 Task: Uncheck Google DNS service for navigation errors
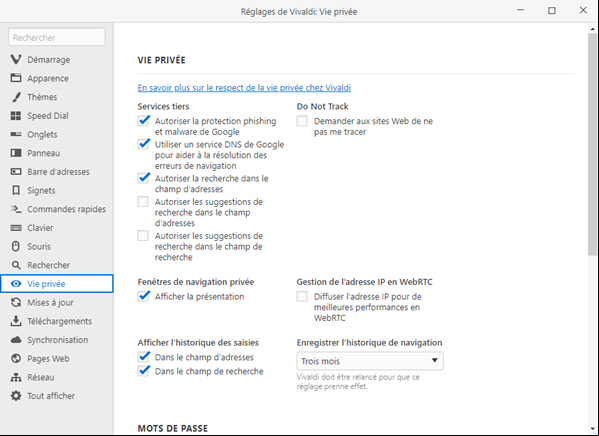coord(144,144)
